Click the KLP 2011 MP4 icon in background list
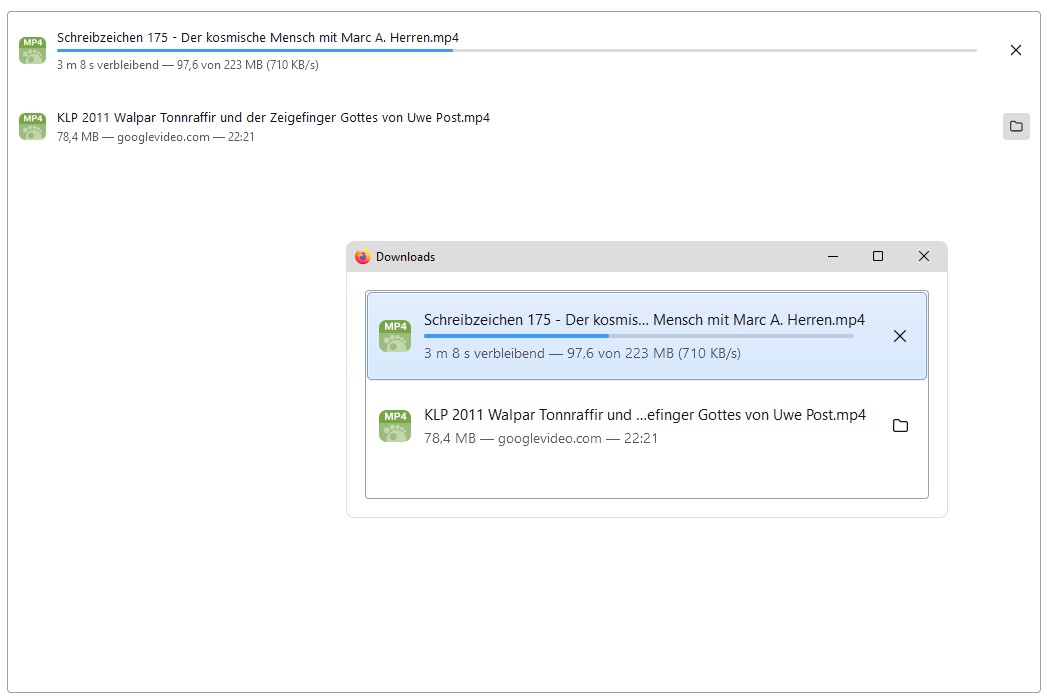Screen dimensions: 1046x700 pos(33,126)
